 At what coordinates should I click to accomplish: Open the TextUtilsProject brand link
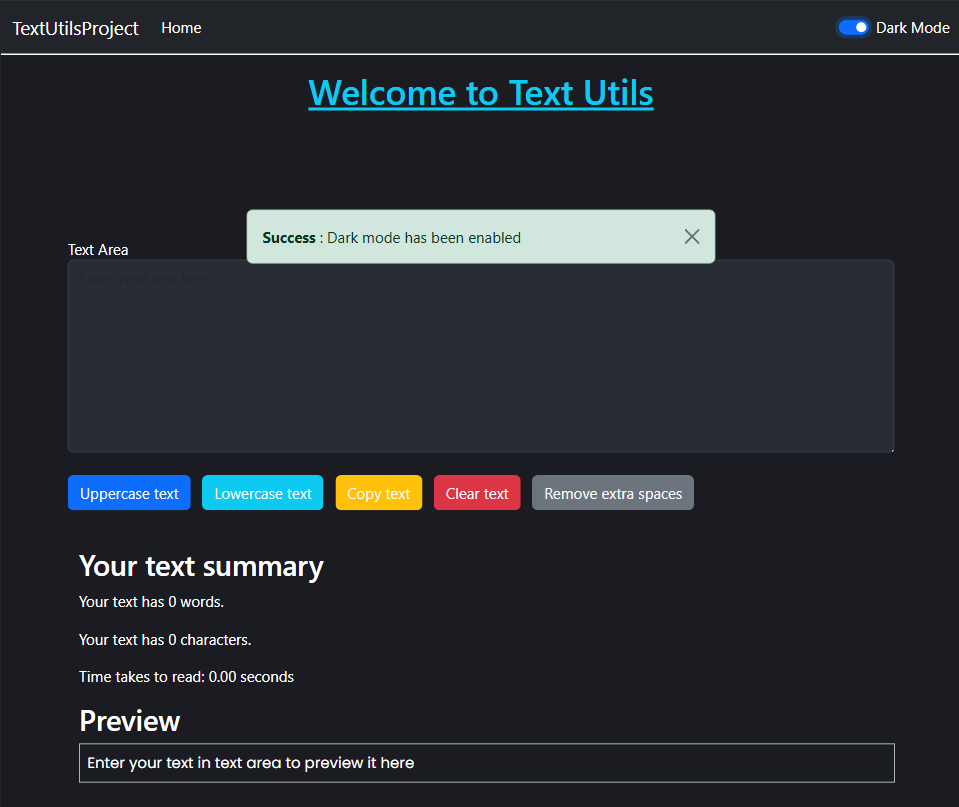(76, 28)
